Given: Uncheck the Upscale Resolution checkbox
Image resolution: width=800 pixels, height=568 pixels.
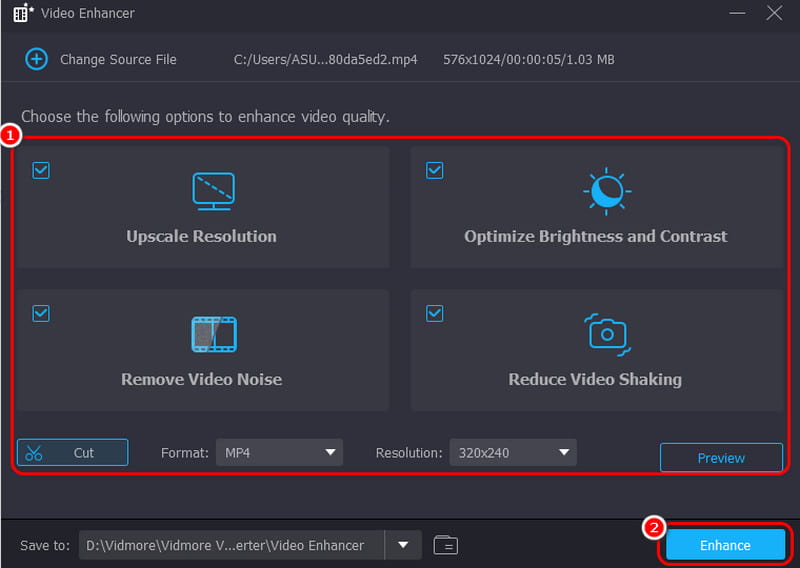Looking at the screenshot, I should click(x=41, y=170).
